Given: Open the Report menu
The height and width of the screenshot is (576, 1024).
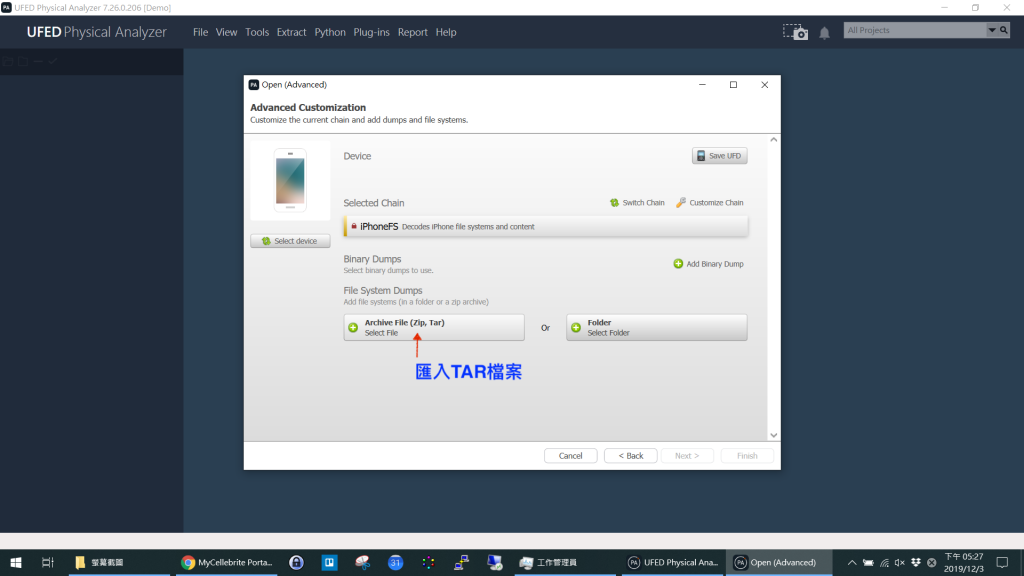Looking at the screenshot, I should (412, 32).
